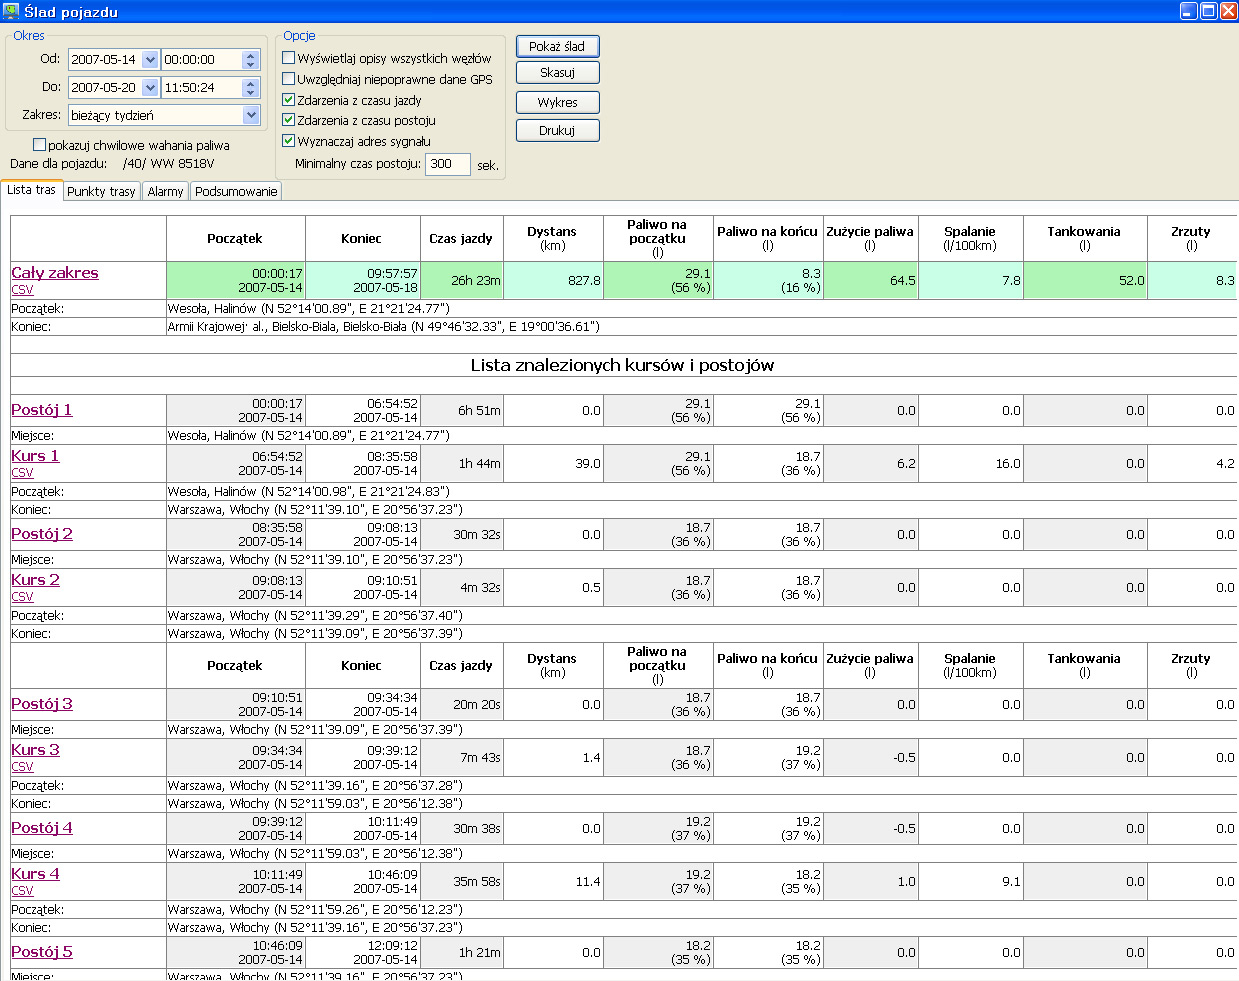This screenshot has height=981, width=1239.
Task: Maximize the Ślad pojazdu window
Action: [1208, 11]
